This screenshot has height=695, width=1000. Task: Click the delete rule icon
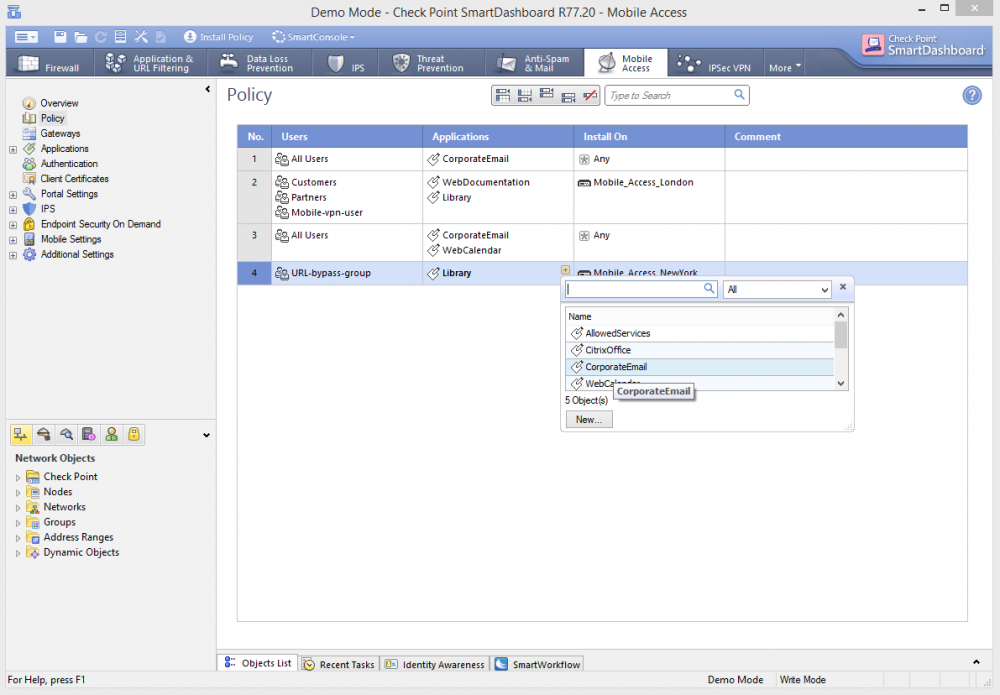pyautogui.click(x=590, y=96)
